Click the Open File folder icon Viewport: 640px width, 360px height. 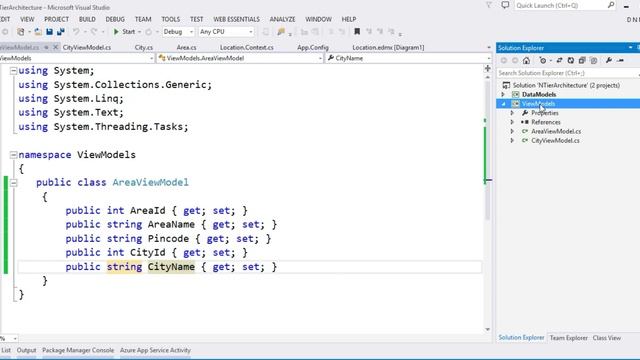click(38, 31)
